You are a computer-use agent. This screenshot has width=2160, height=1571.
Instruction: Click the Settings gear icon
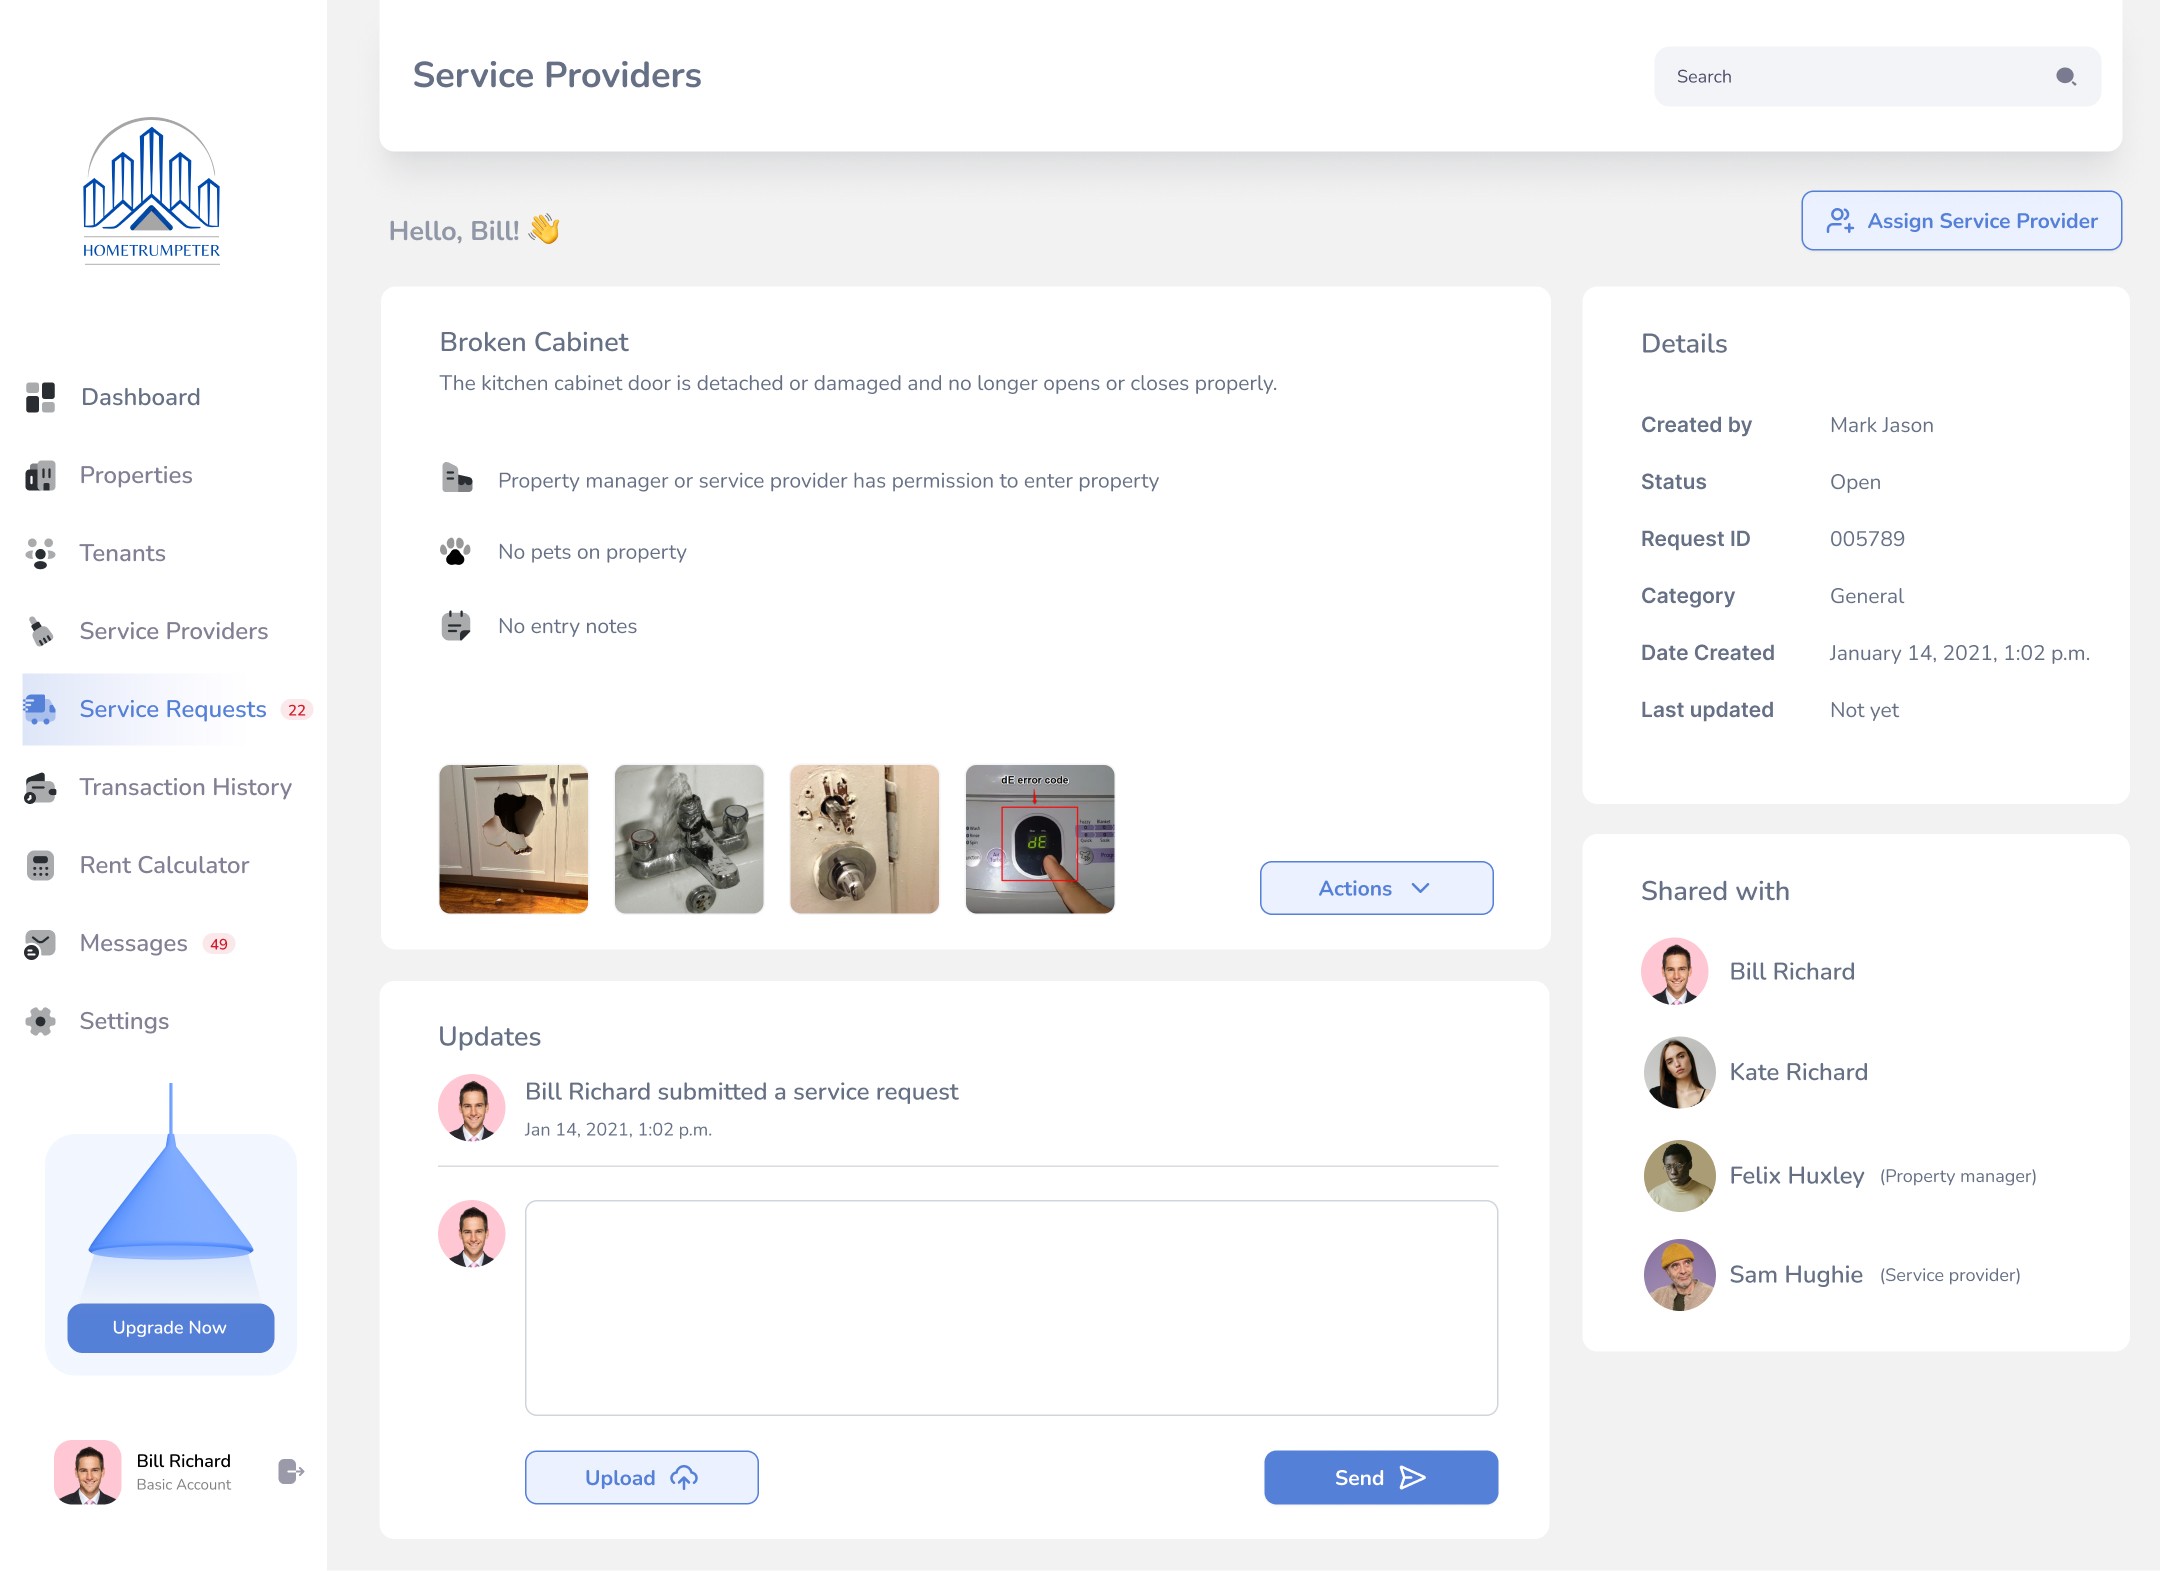40,1021
